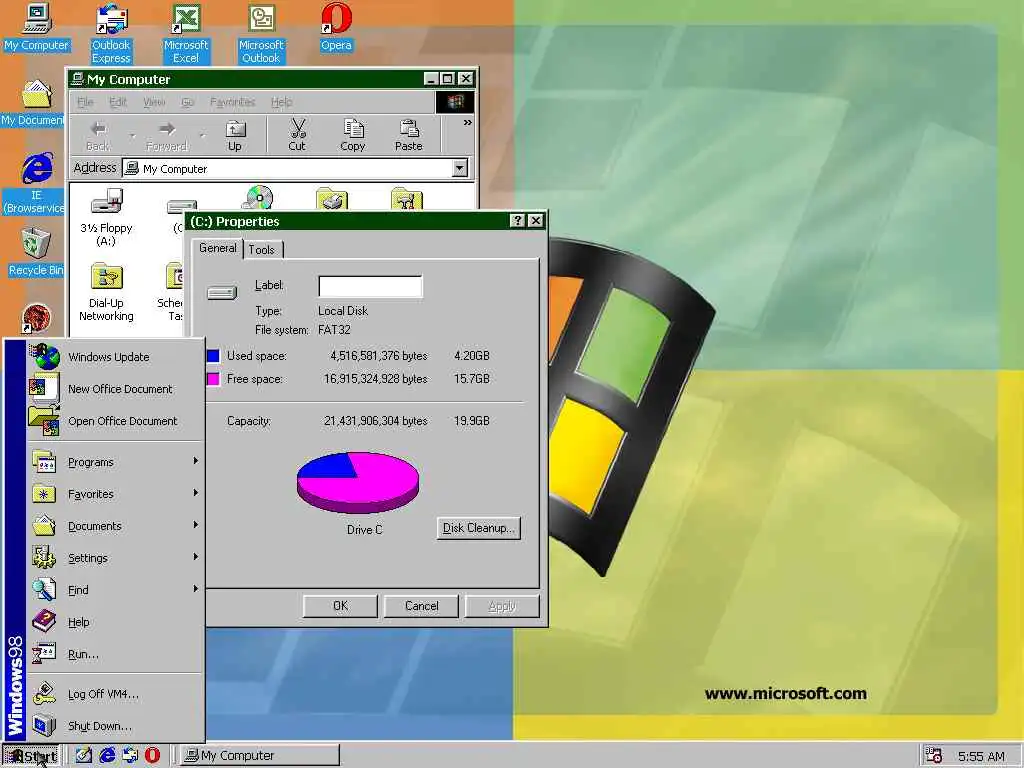Open the Recycle Bin icon
This screenshot has width=1024, height=768.
(36, 252)
